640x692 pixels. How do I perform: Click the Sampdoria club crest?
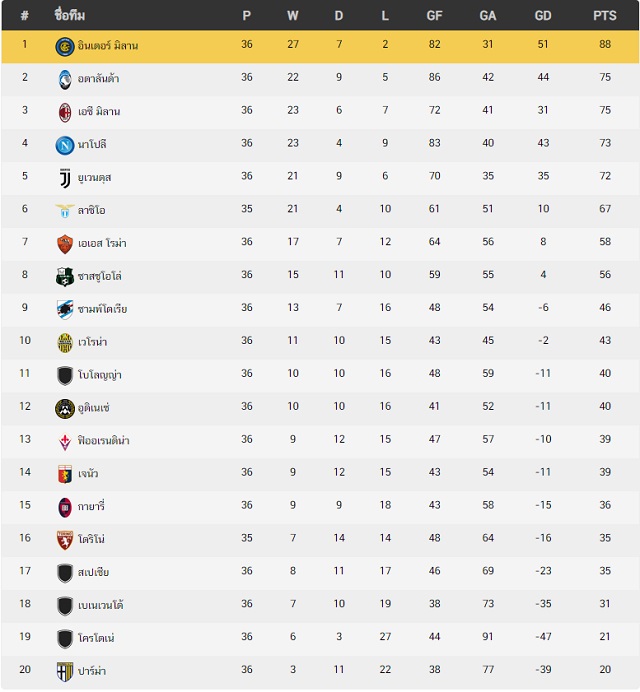(65, 310)
